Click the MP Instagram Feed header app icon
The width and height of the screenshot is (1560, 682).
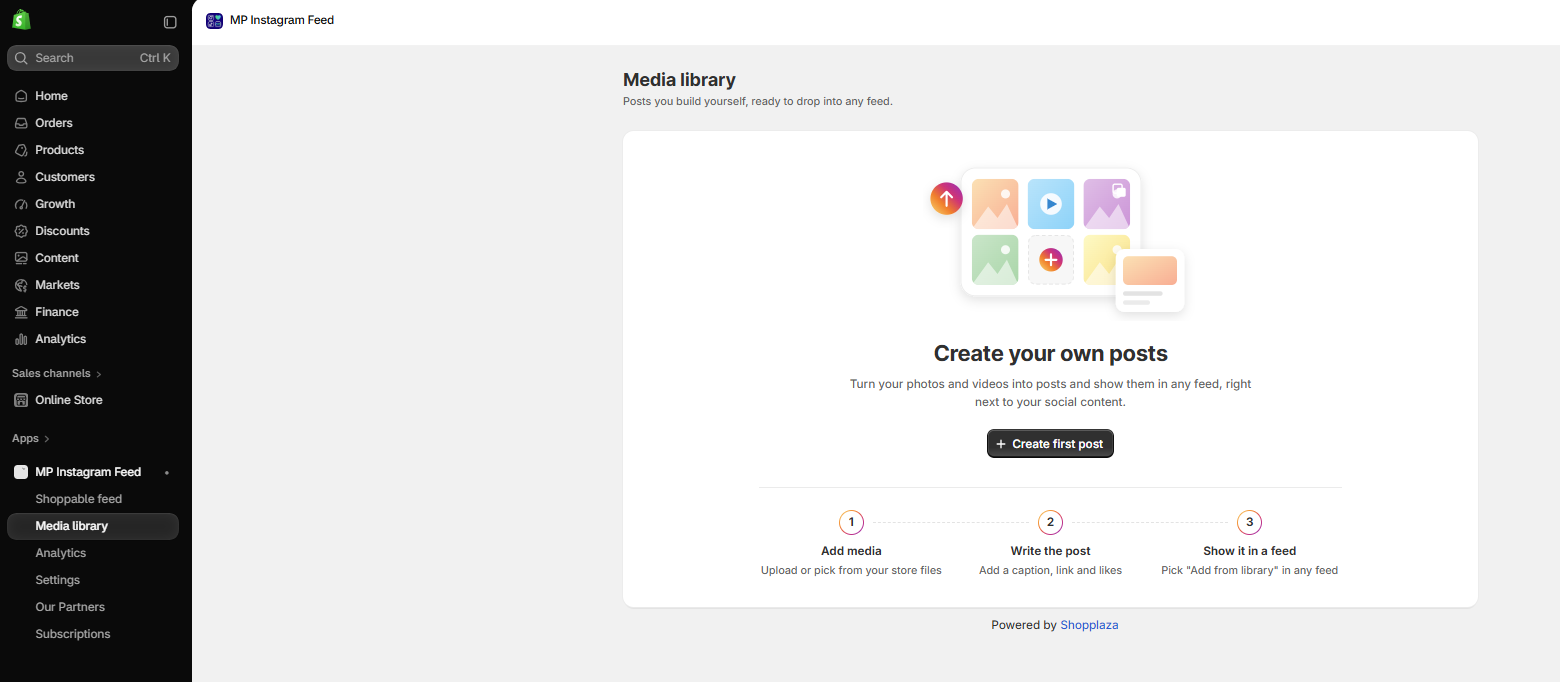(x=214, y=20)
